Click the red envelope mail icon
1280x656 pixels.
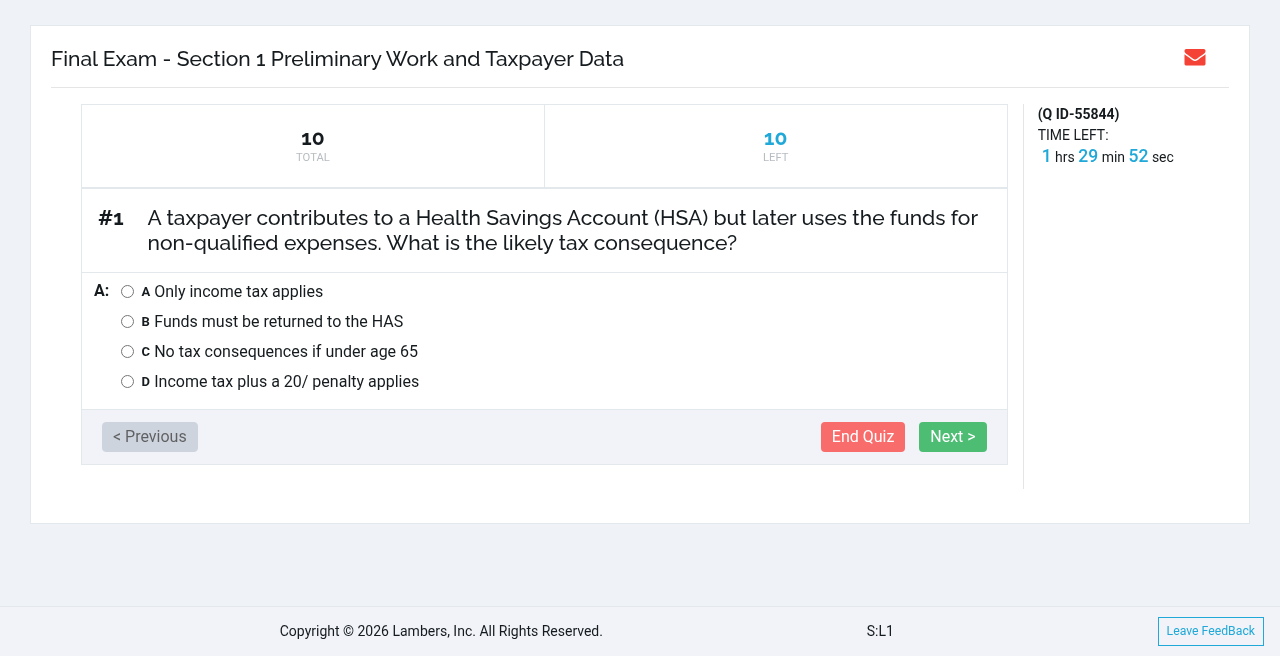1194,58
